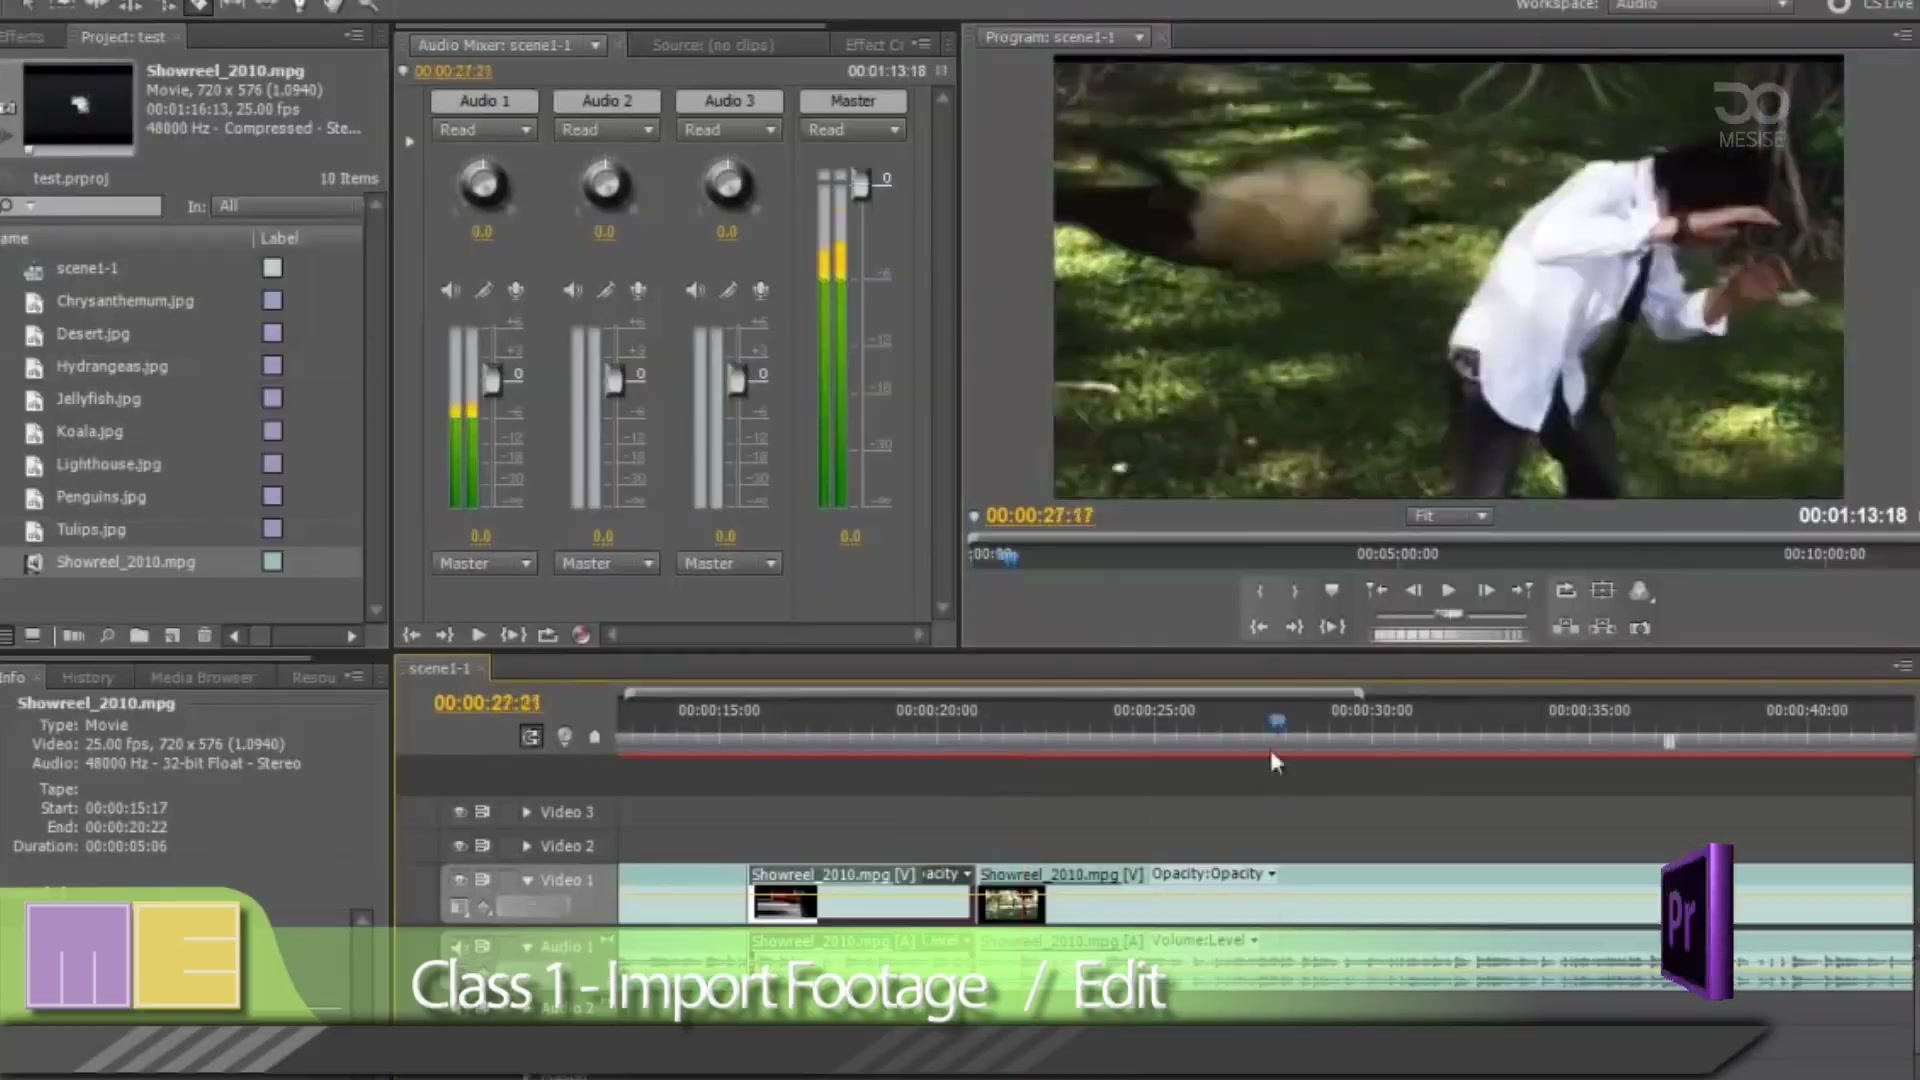Switch to the Source (no clips) tab
The height and width of the screenshot is (1080, 1920).
(713, 45)
